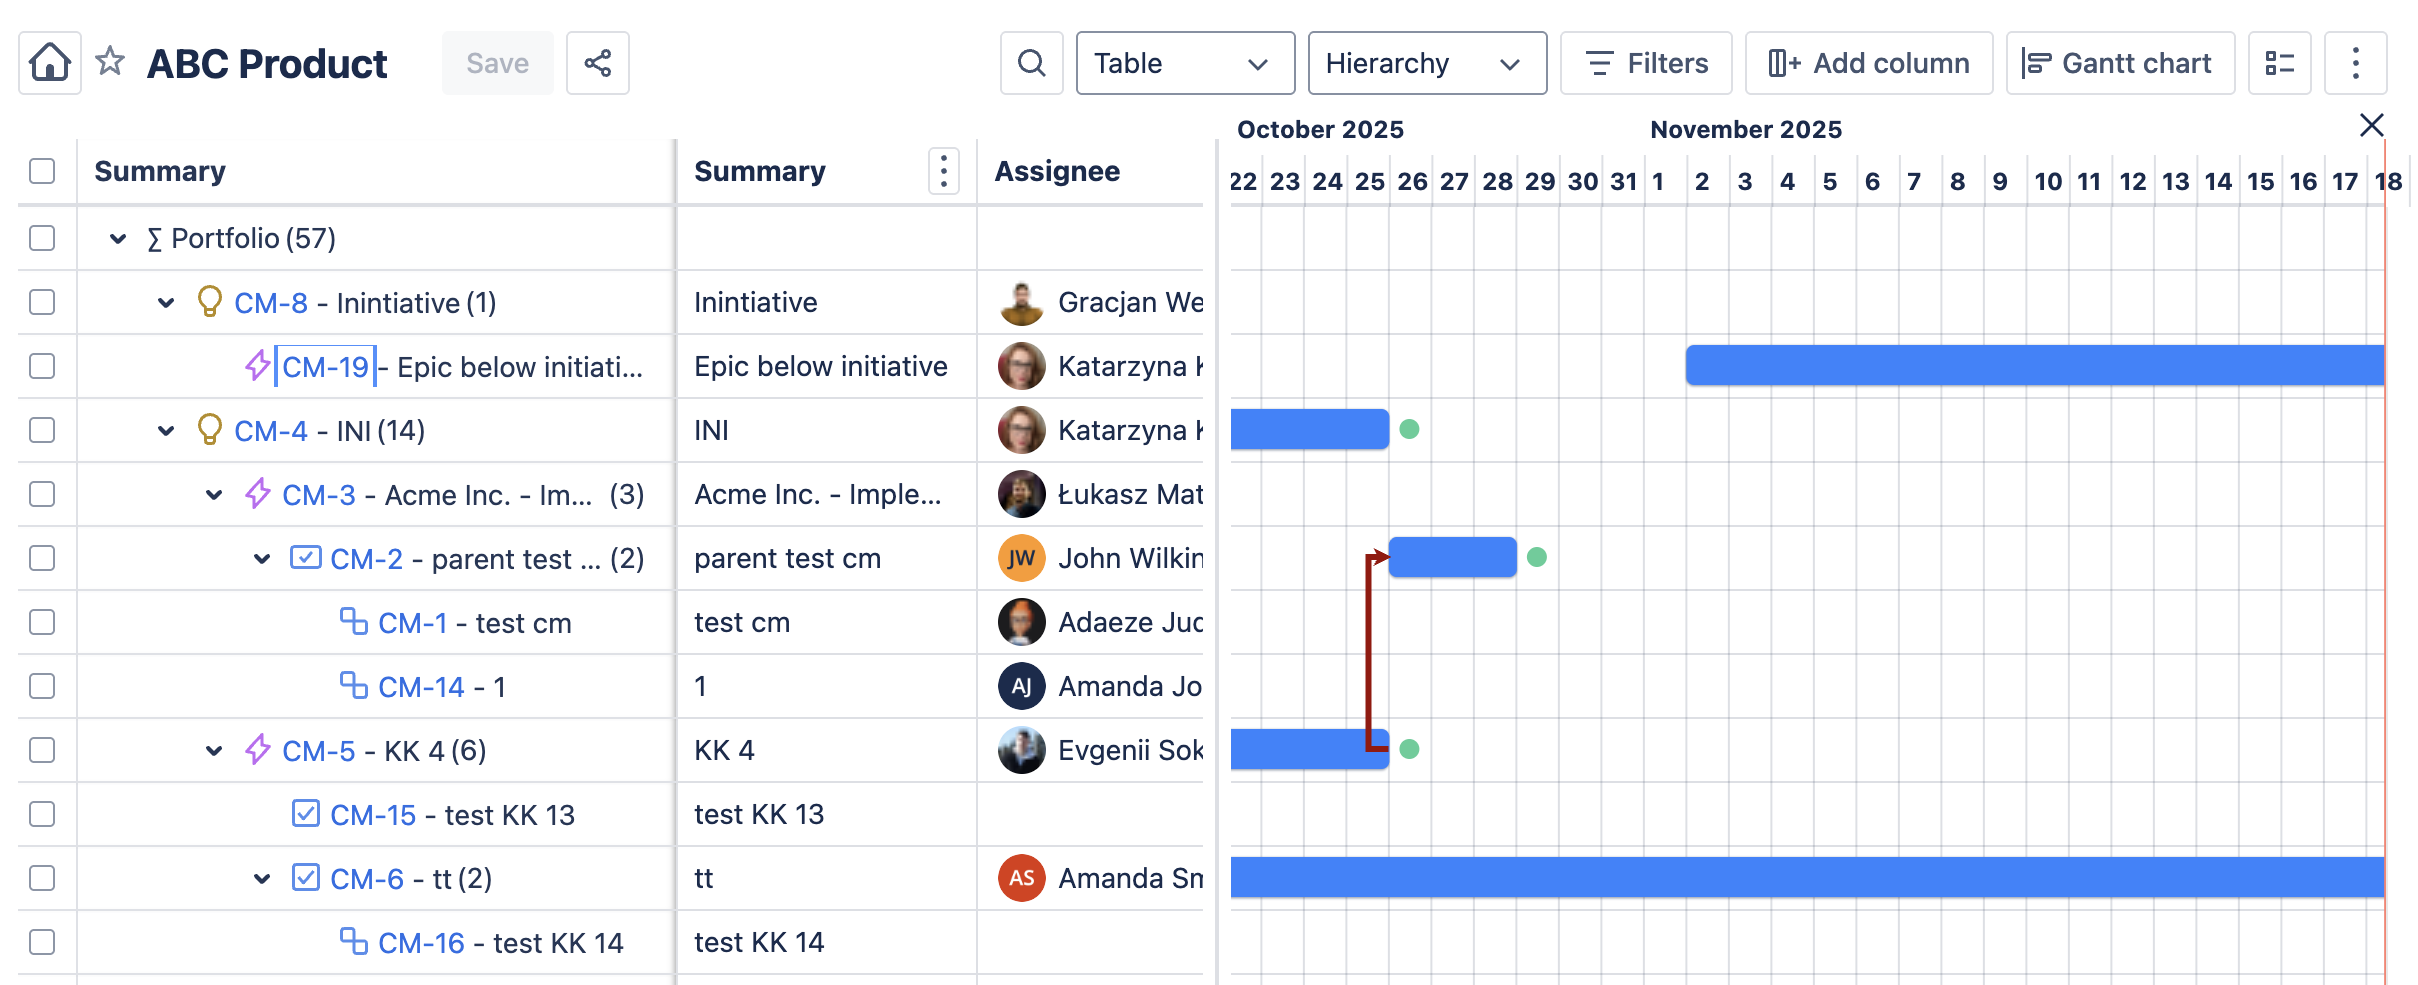
Task: Star ABC Product as favorite
Action: tap(109, 62)
